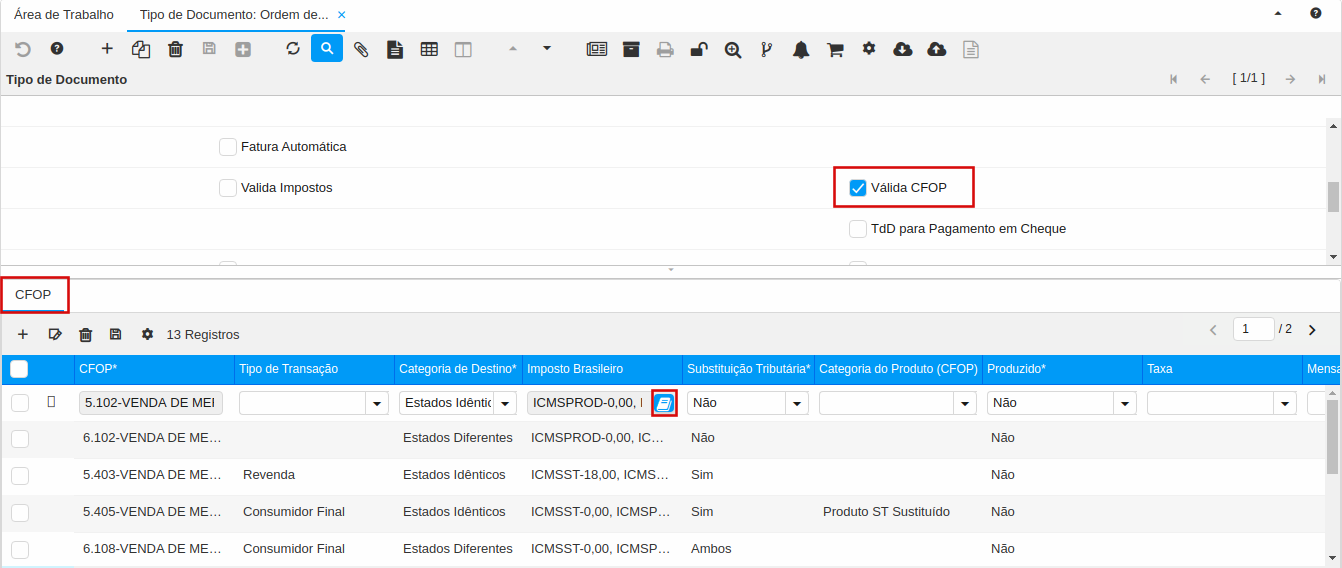Screen dimensions: 1342x568
Task: Click the Delete trash icon in top toolbar
Action: [x=175, y=49]
